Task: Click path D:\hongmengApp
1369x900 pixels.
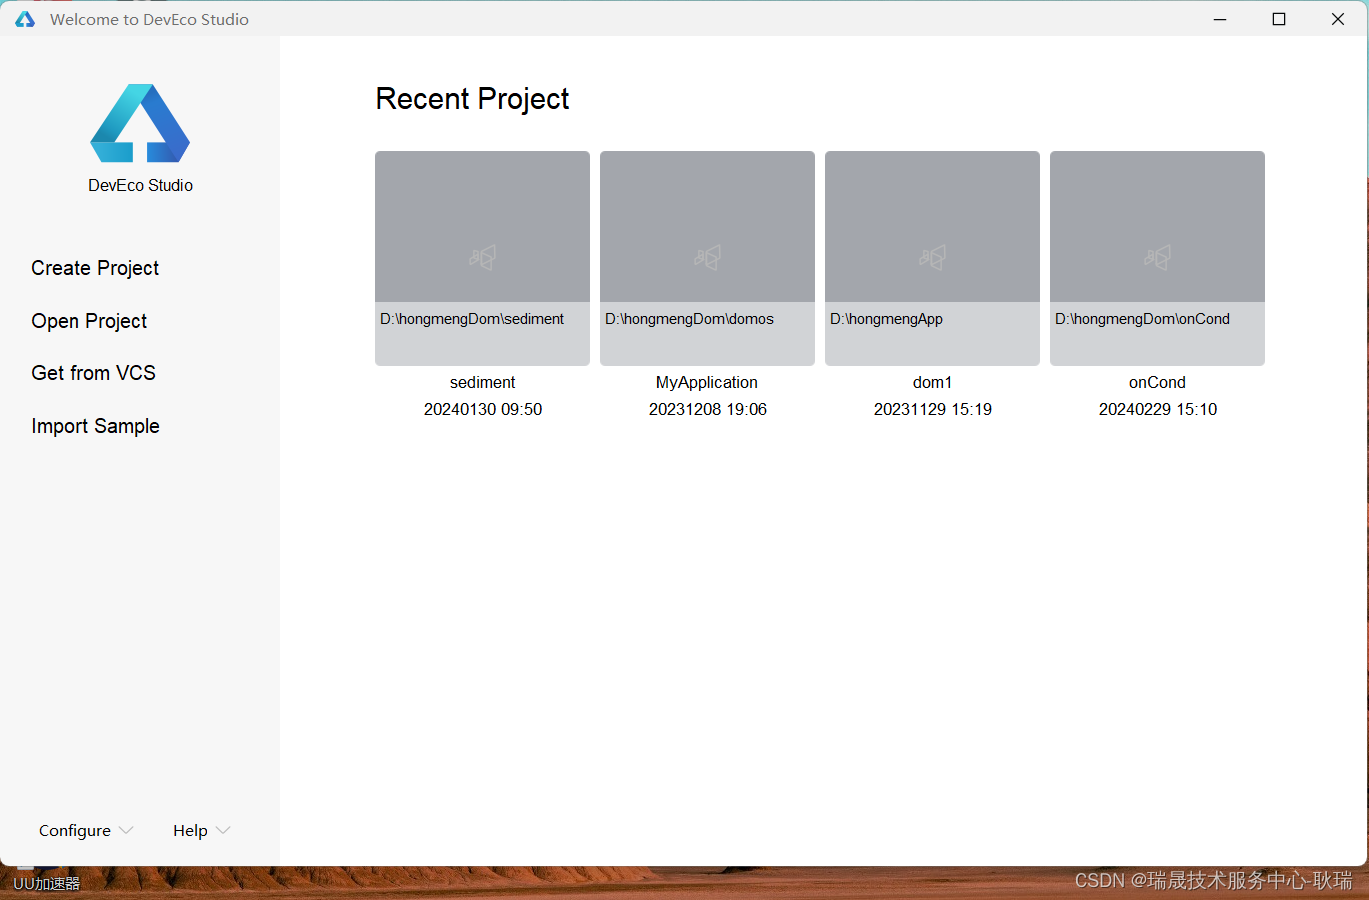Action: [x=886, y=319]
